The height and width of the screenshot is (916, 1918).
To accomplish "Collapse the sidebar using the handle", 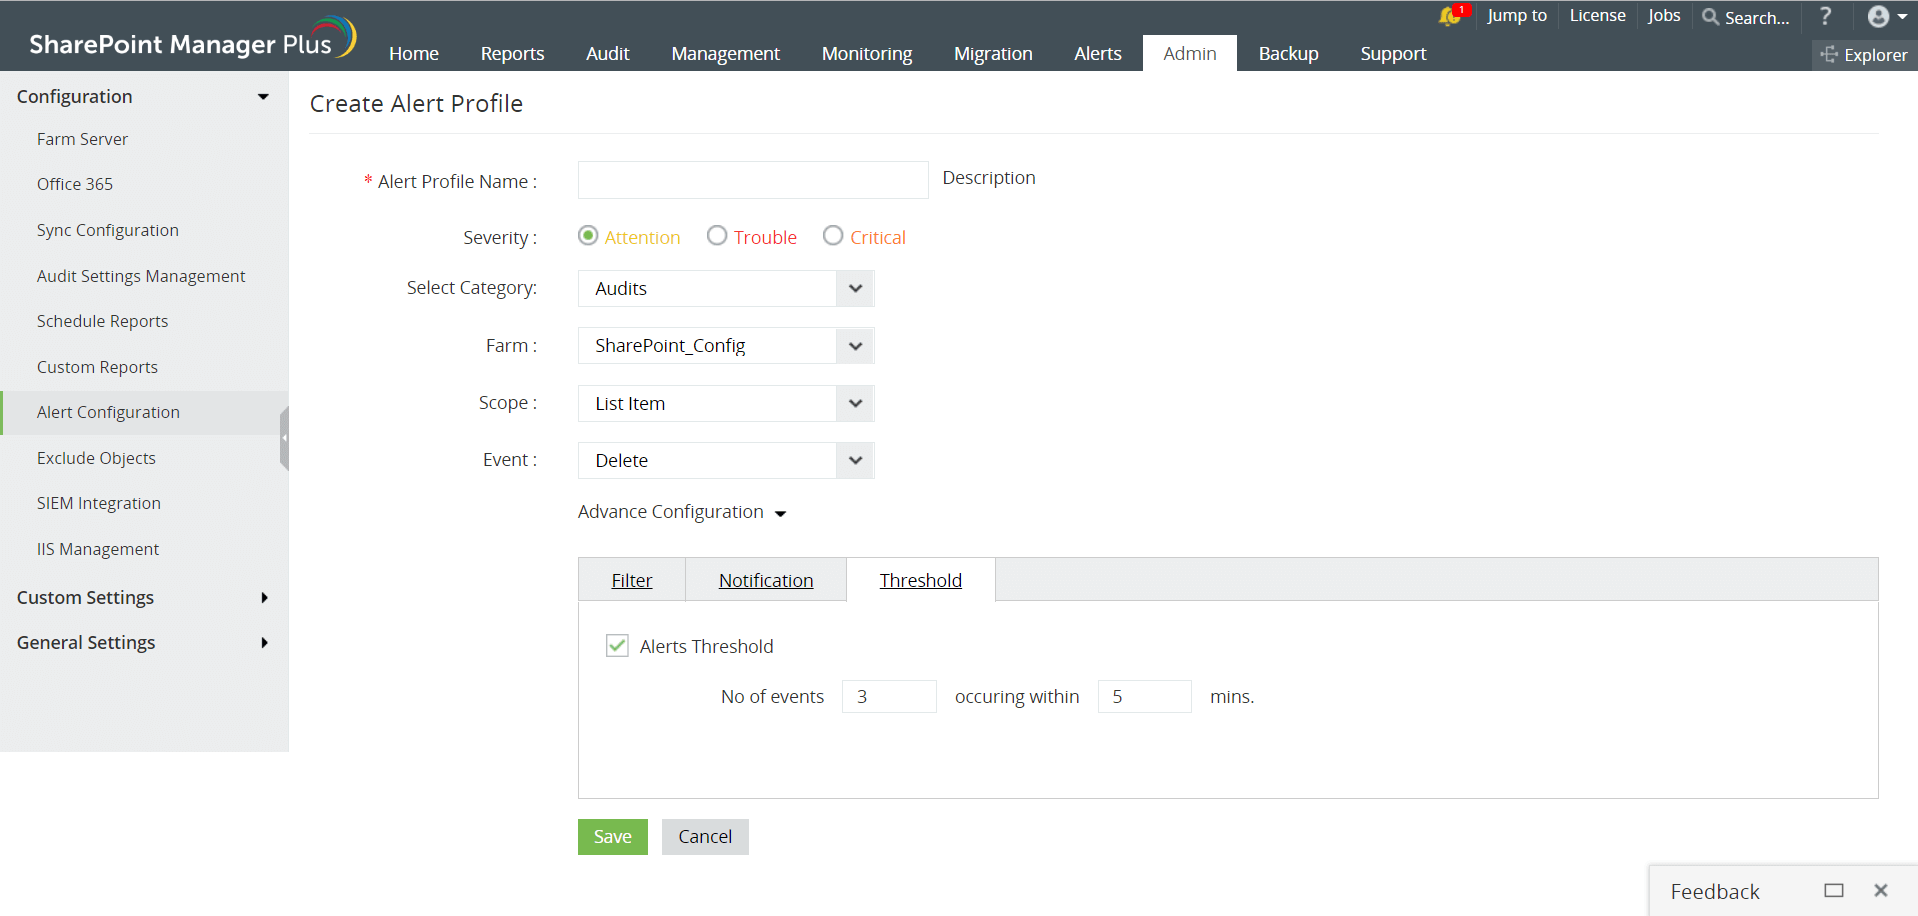I will tap(284, 438).
